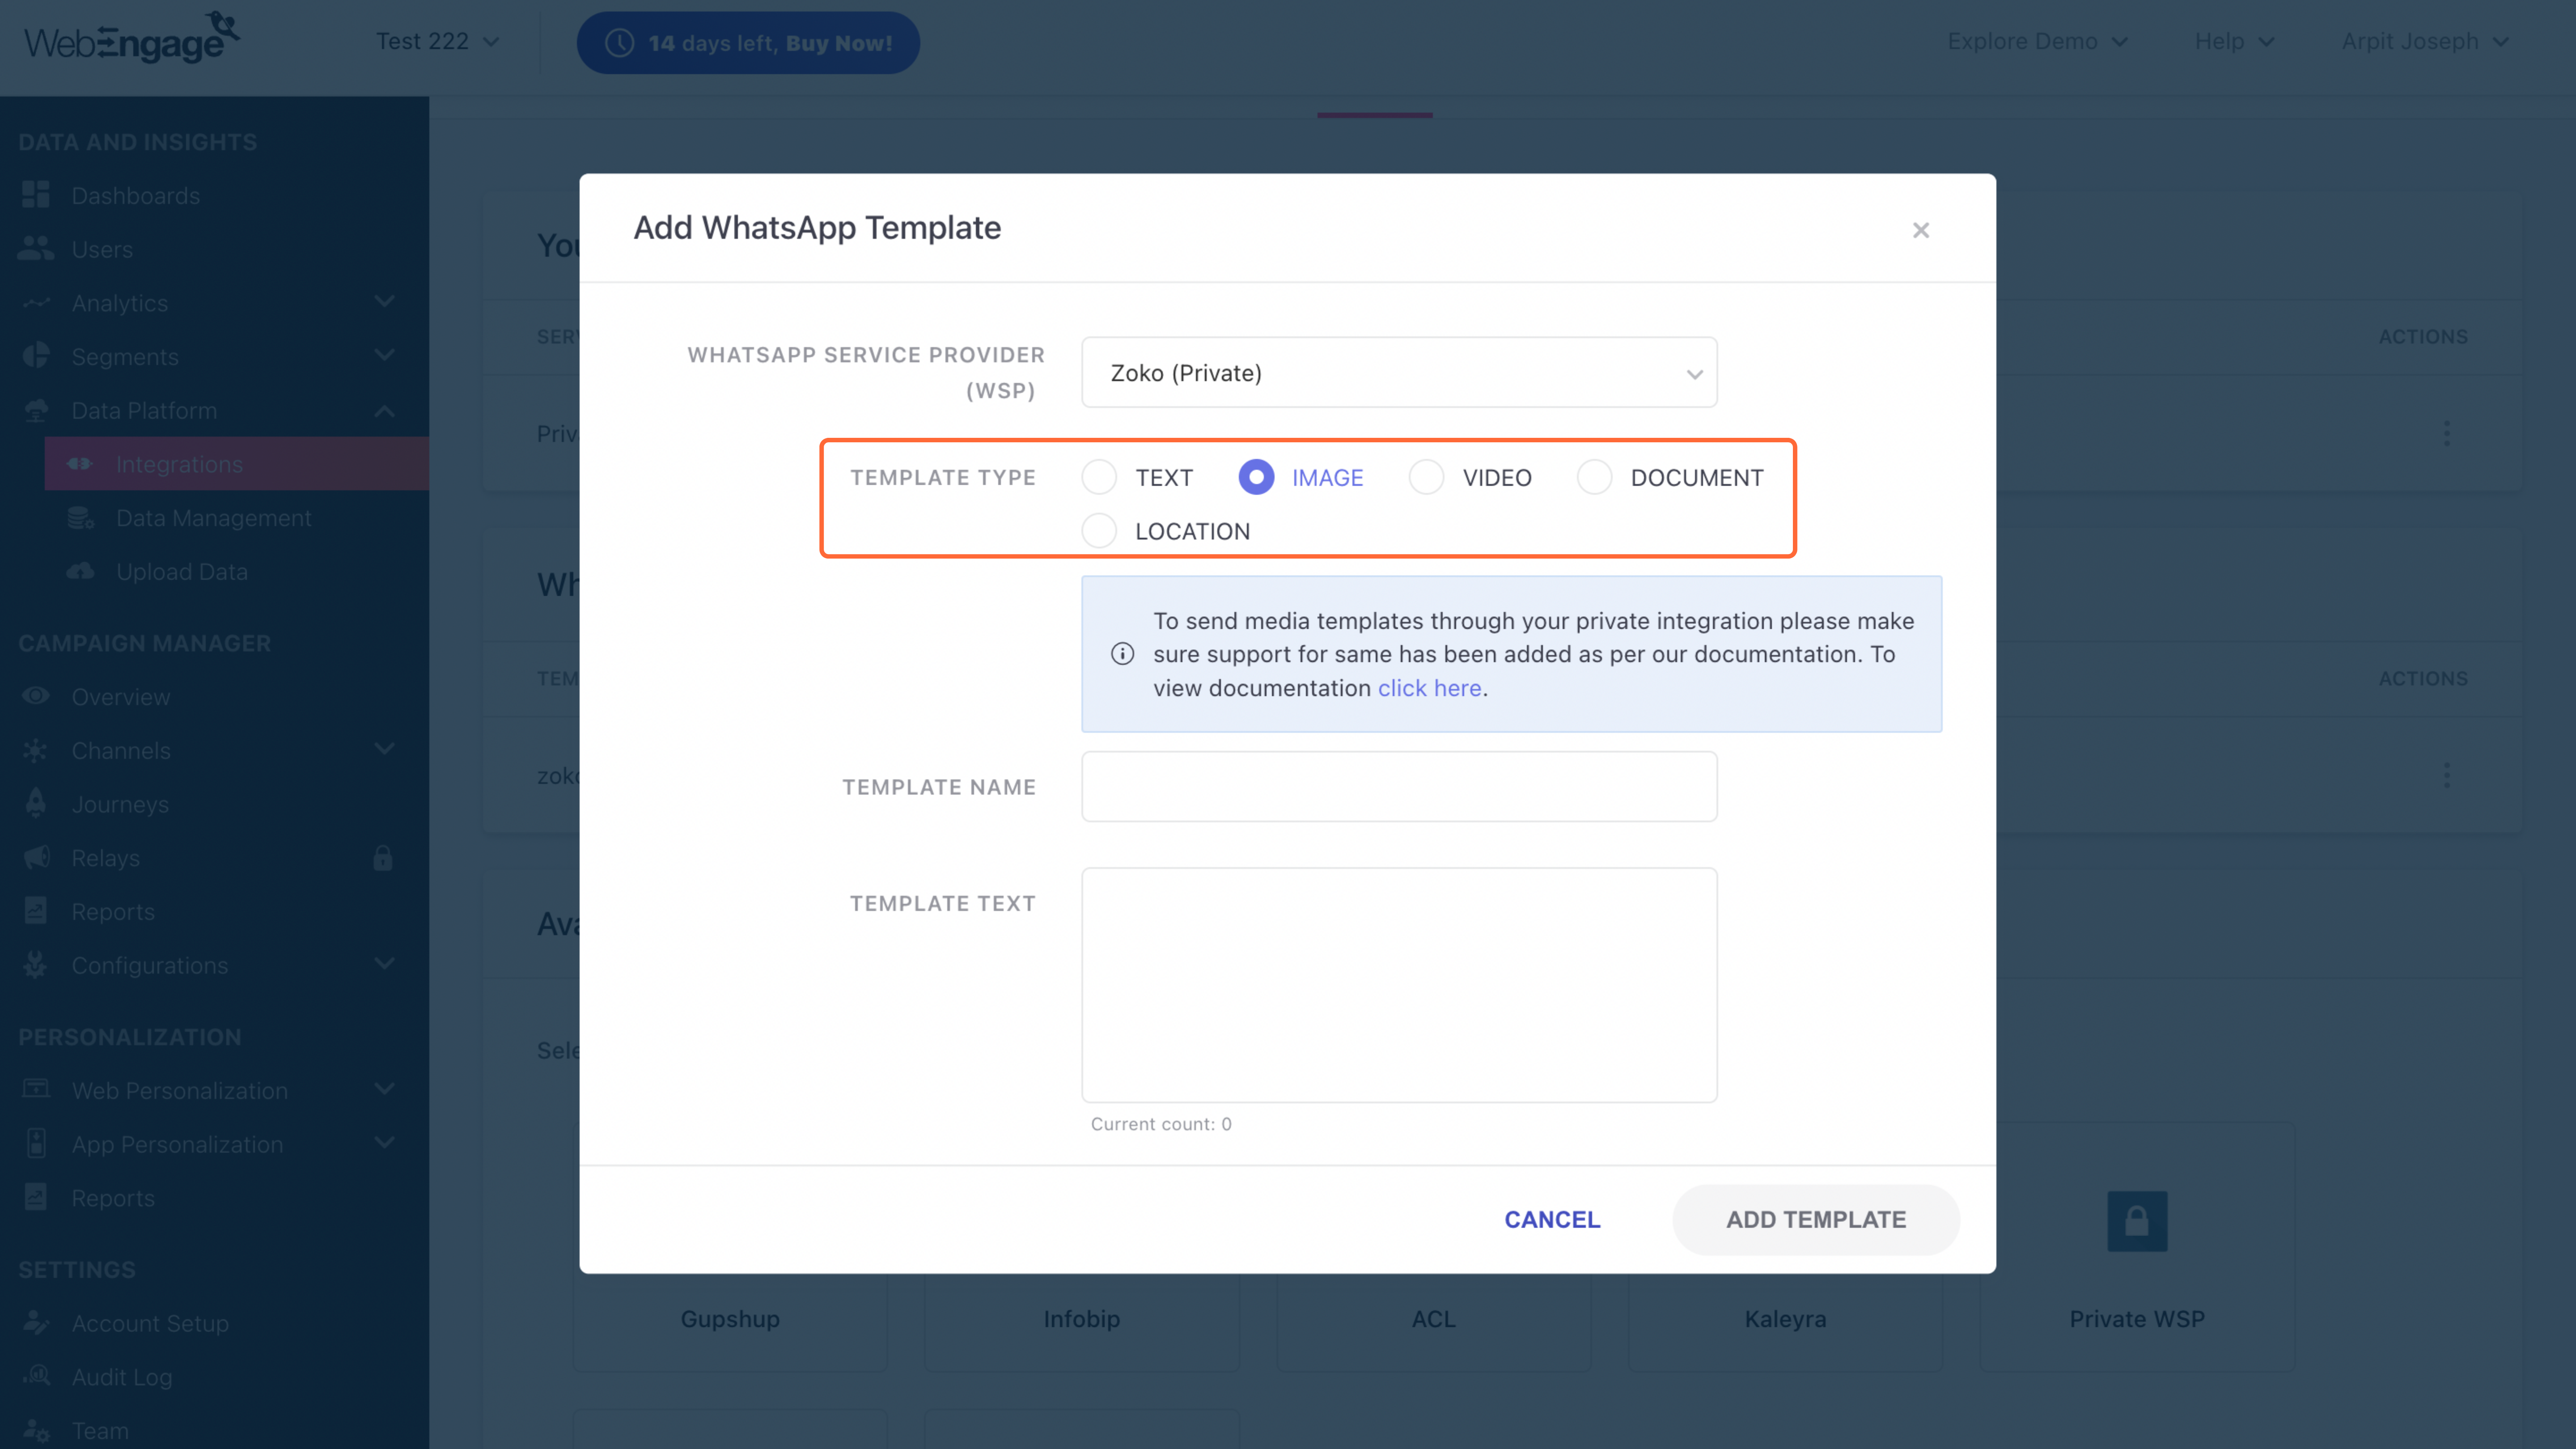
Task: Select the Users people icon
Action: 36,248
